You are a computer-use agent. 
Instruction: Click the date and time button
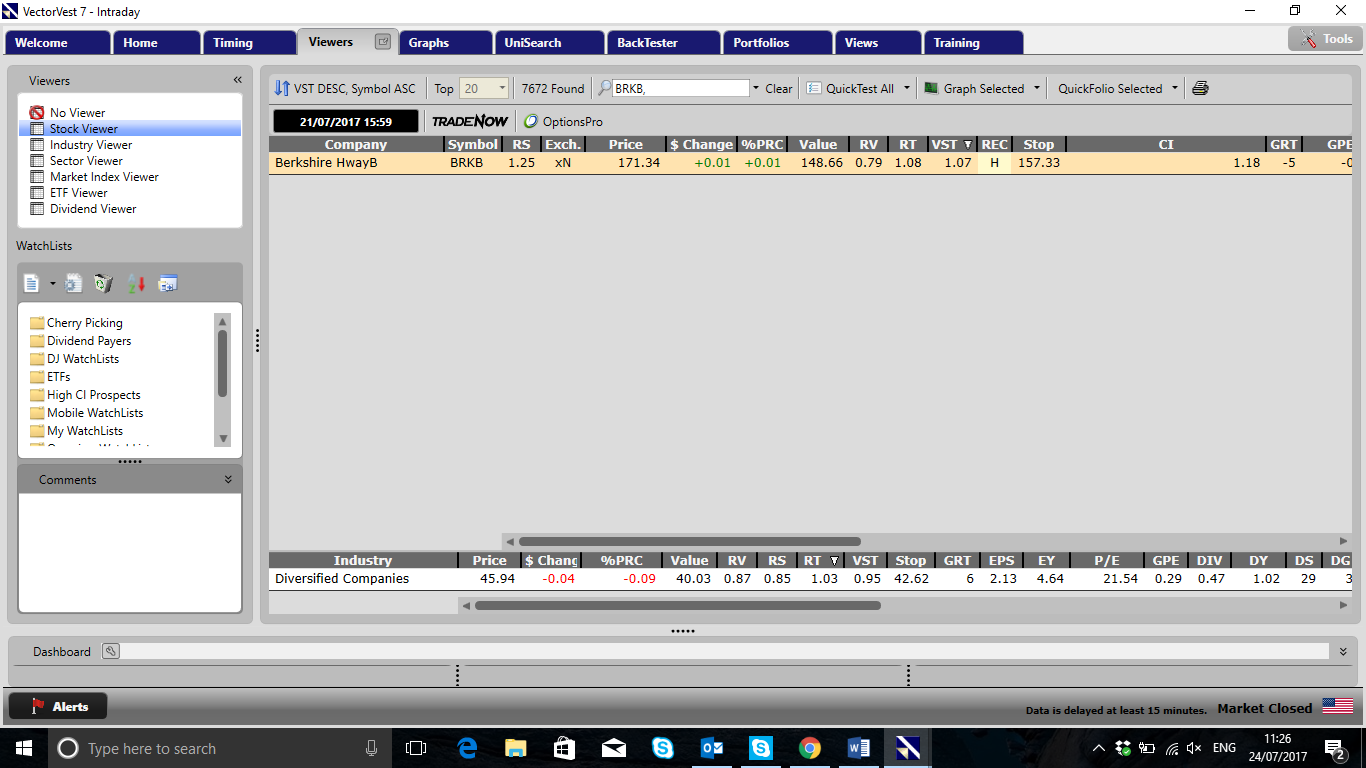(x=346, y=121)
